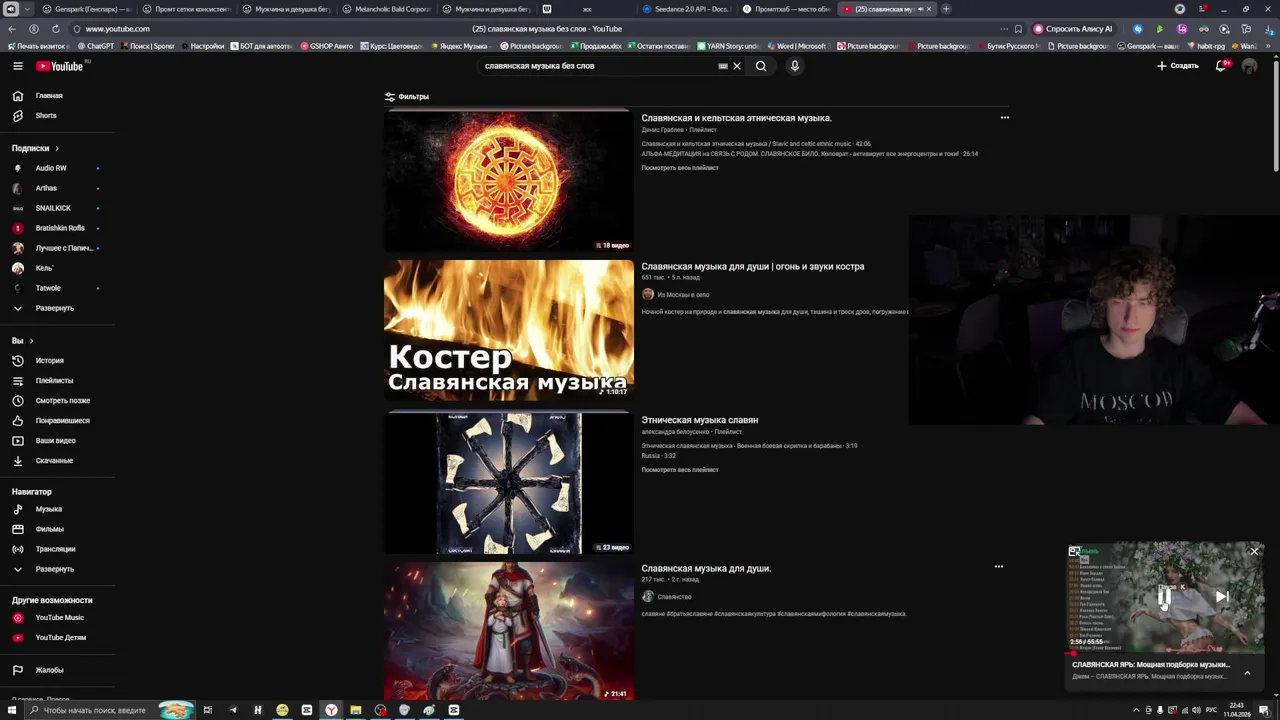Screen dimensions: 1280x720
Task: Open GSHOP Авито bookmark
Action: [x=326, y=46]
